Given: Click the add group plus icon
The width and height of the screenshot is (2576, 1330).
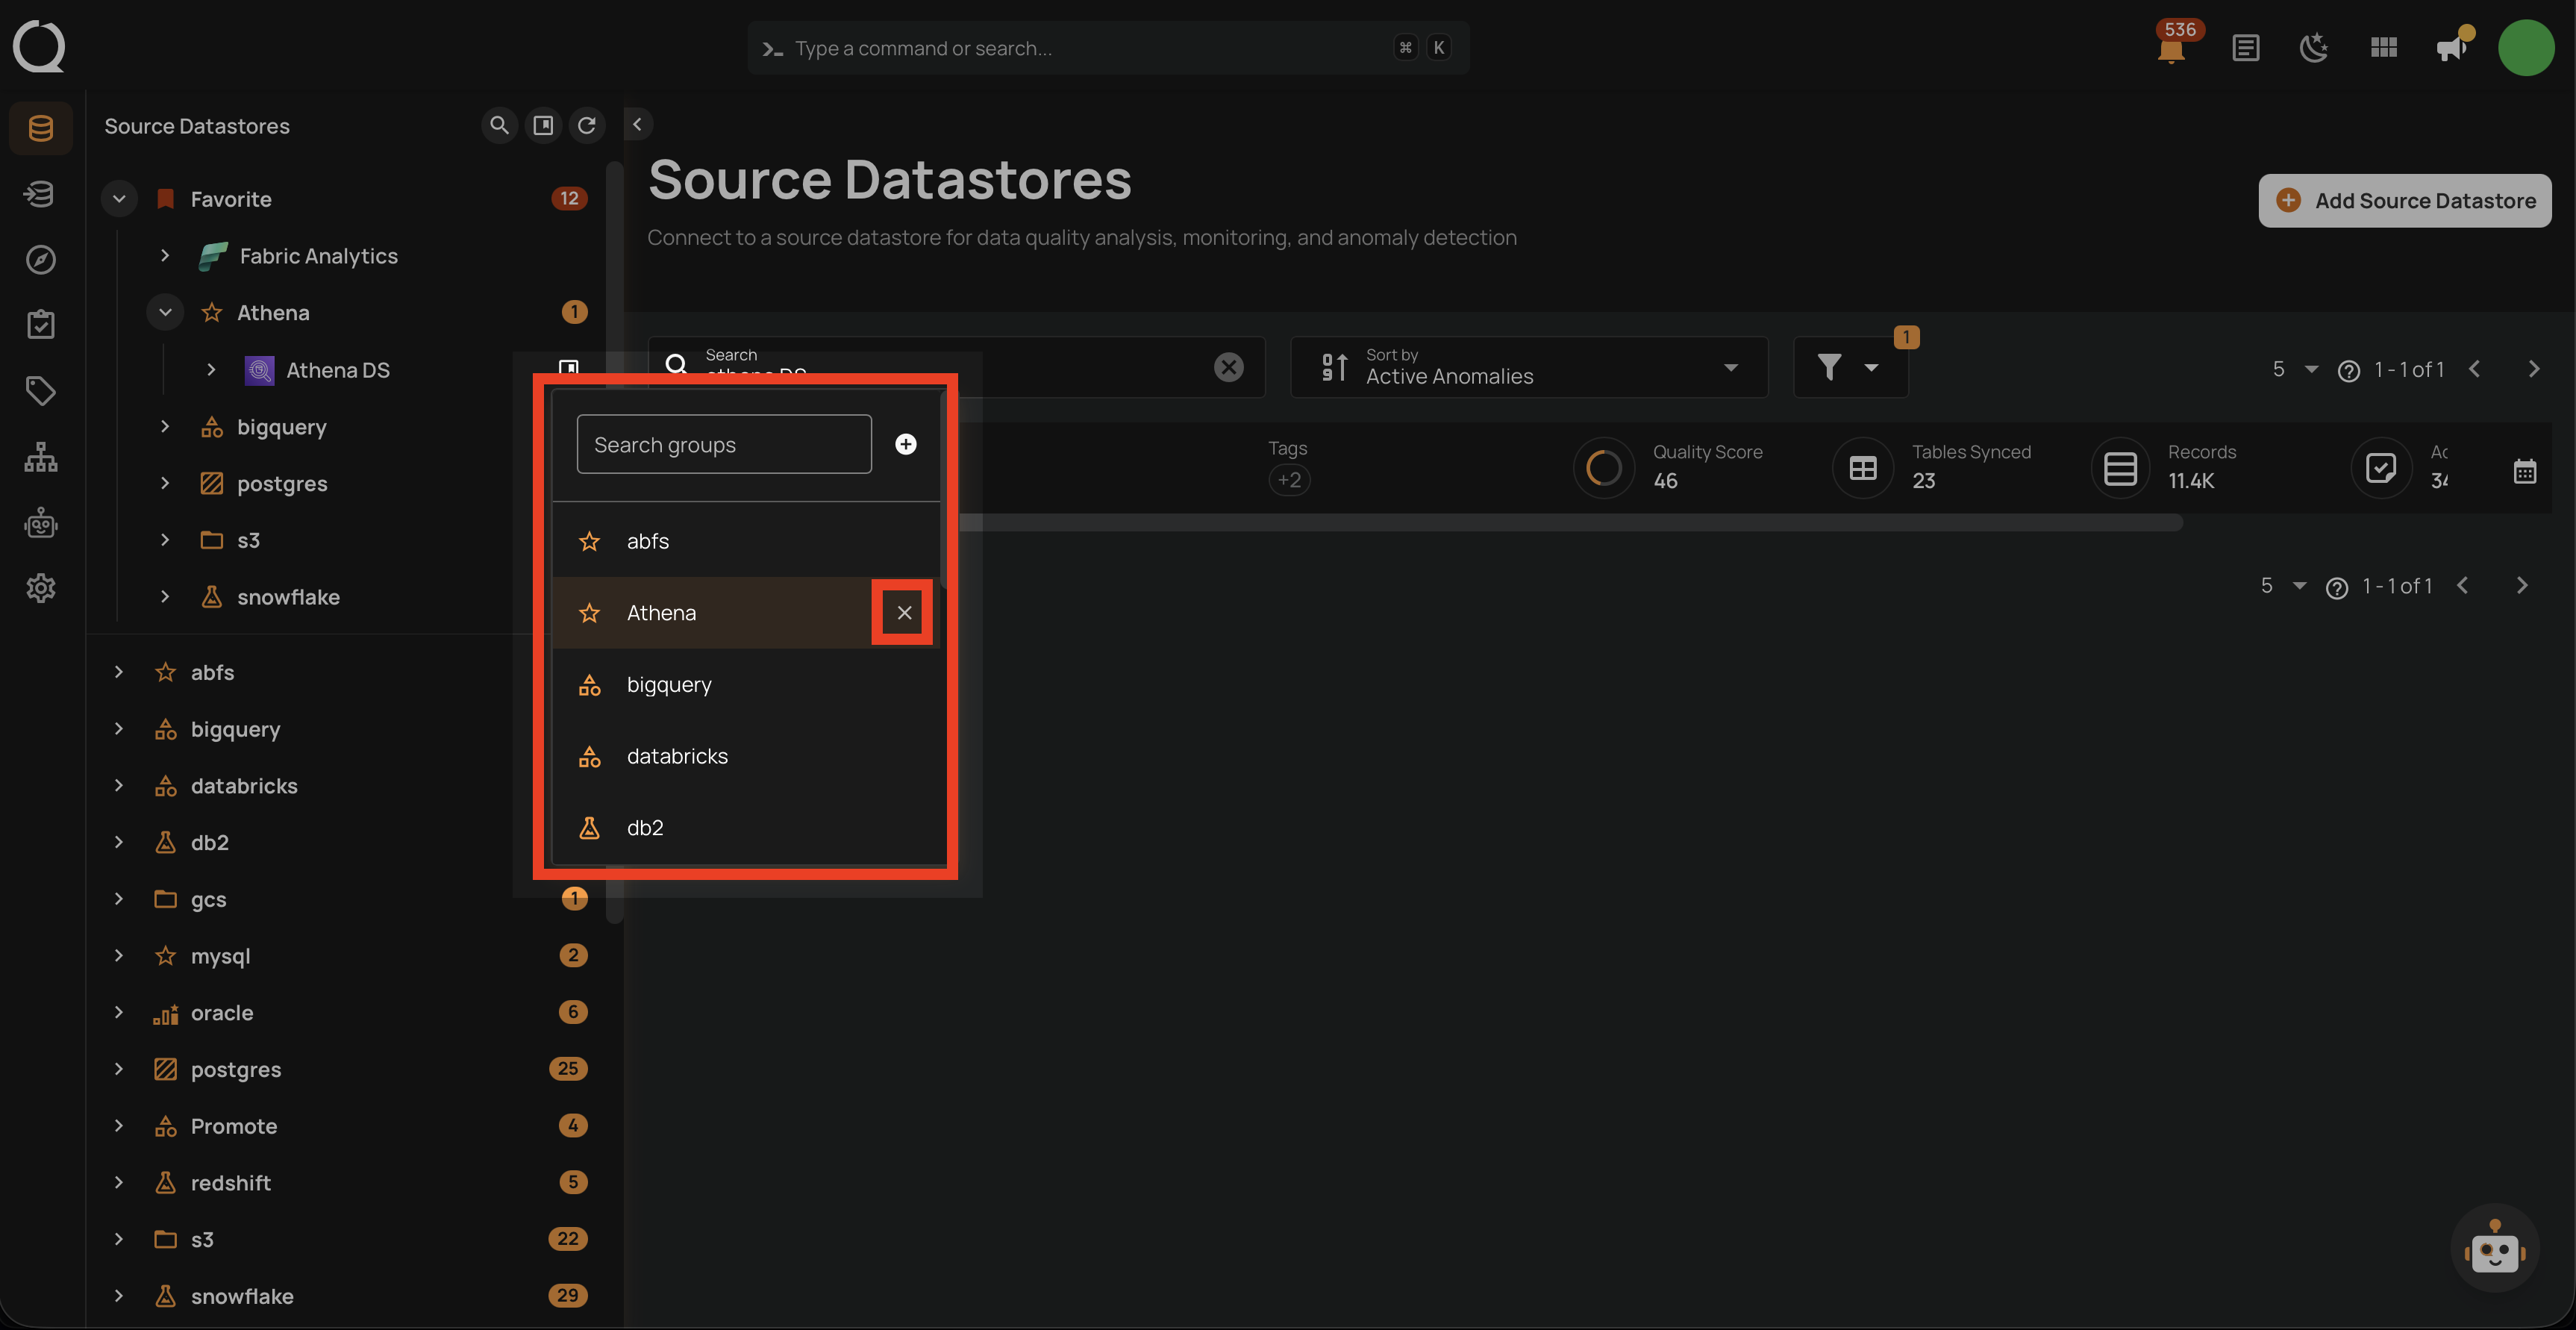Looking at the screenshot, I should [905, 444].
